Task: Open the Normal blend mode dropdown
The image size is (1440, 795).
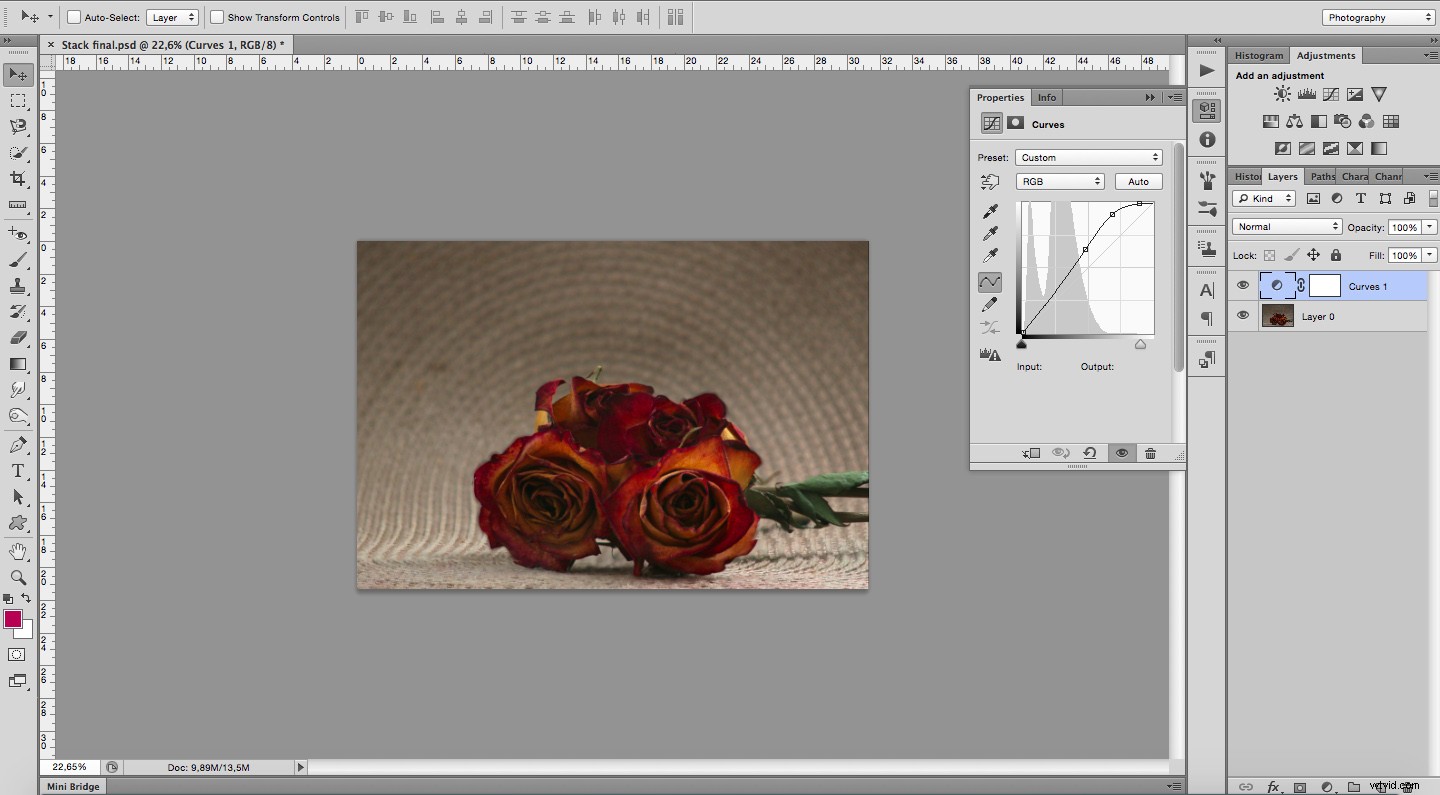Action: pos(1286,226)
